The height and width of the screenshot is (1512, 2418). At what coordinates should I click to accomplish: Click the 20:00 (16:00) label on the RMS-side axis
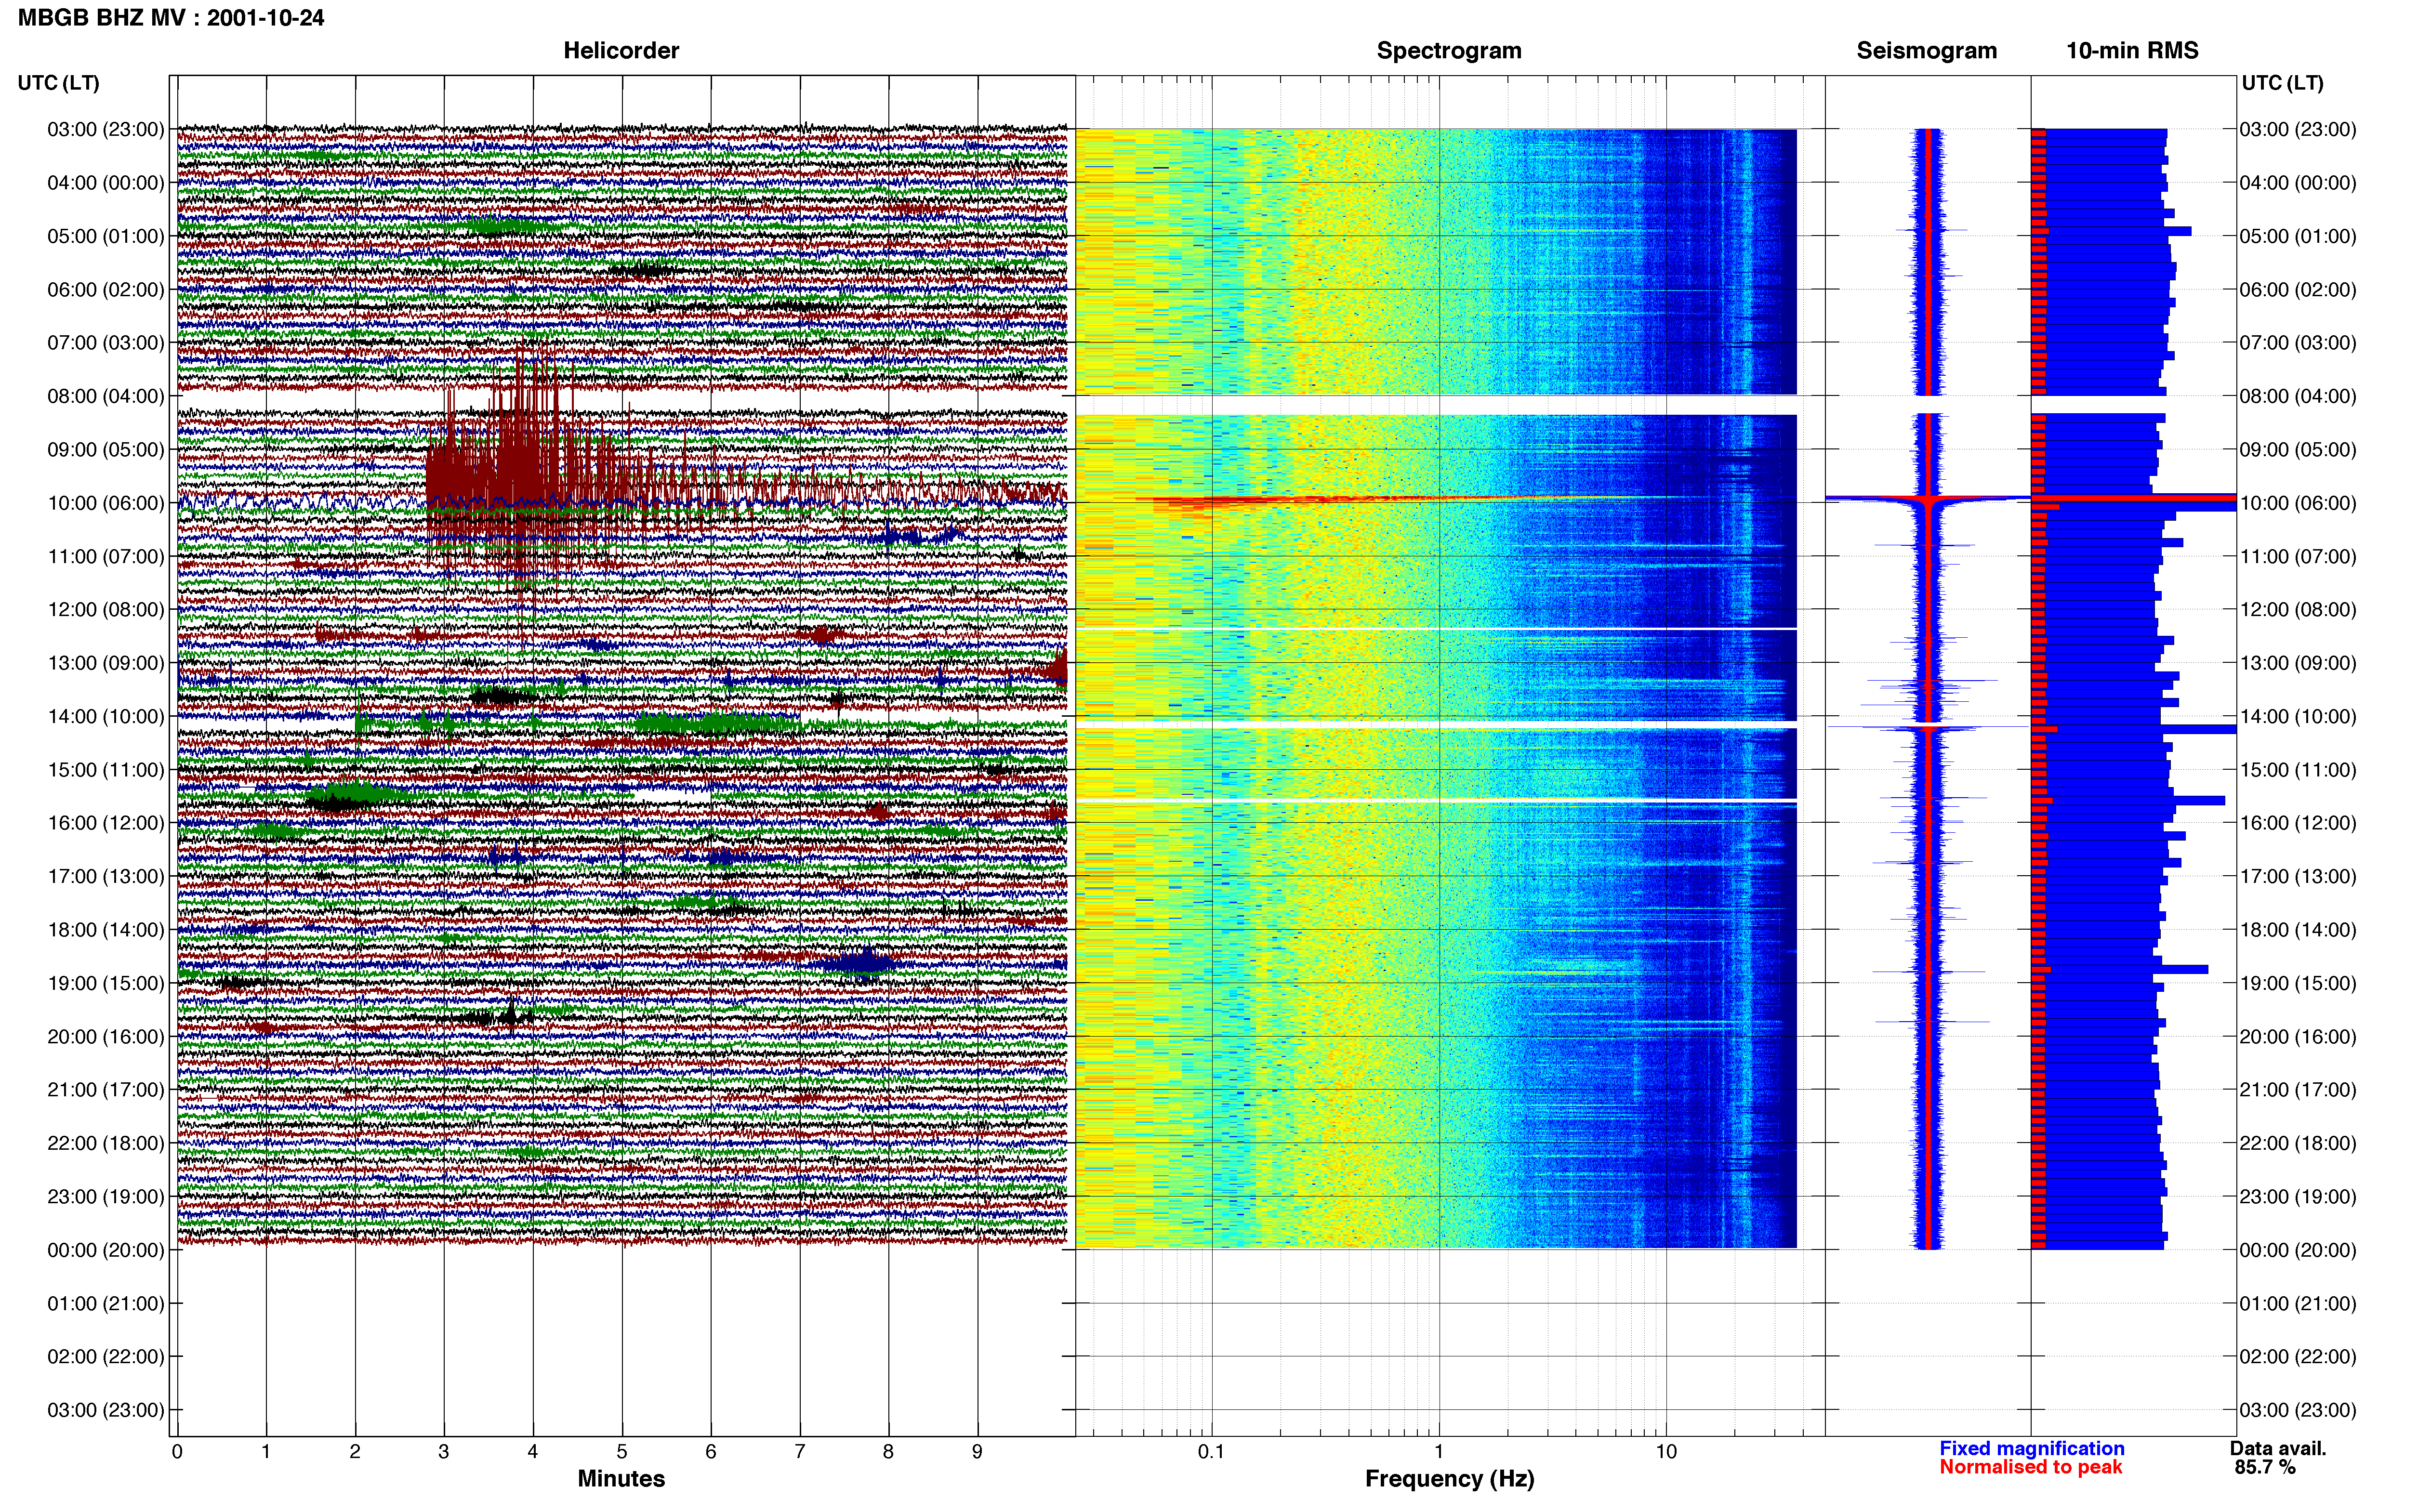[x=2298, y=1036]
